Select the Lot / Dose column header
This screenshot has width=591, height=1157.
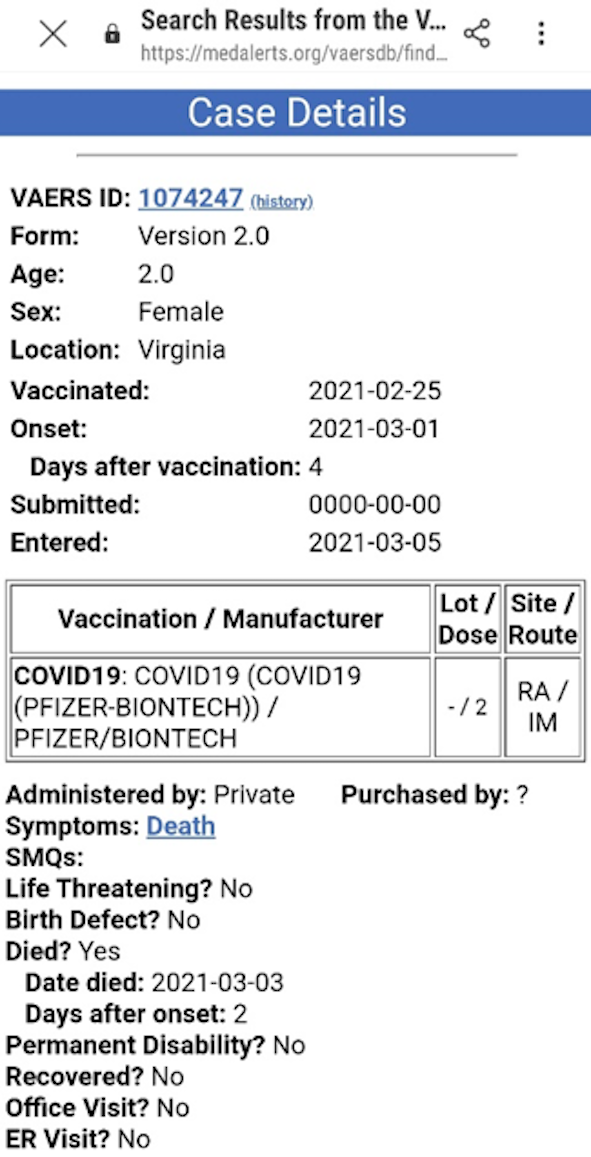(468, 618)
